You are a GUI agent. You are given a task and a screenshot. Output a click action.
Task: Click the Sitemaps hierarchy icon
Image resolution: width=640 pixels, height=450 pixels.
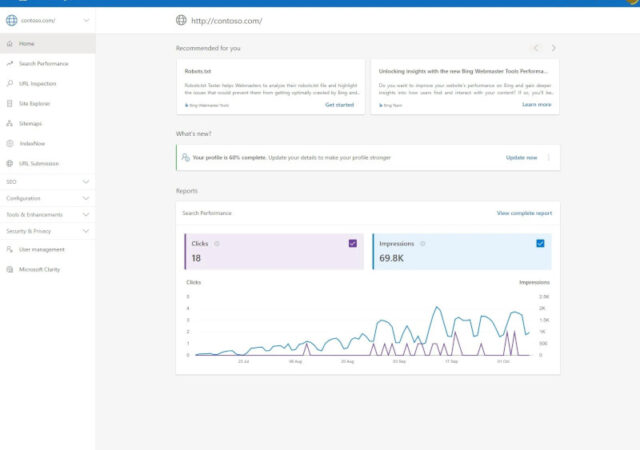10,124
